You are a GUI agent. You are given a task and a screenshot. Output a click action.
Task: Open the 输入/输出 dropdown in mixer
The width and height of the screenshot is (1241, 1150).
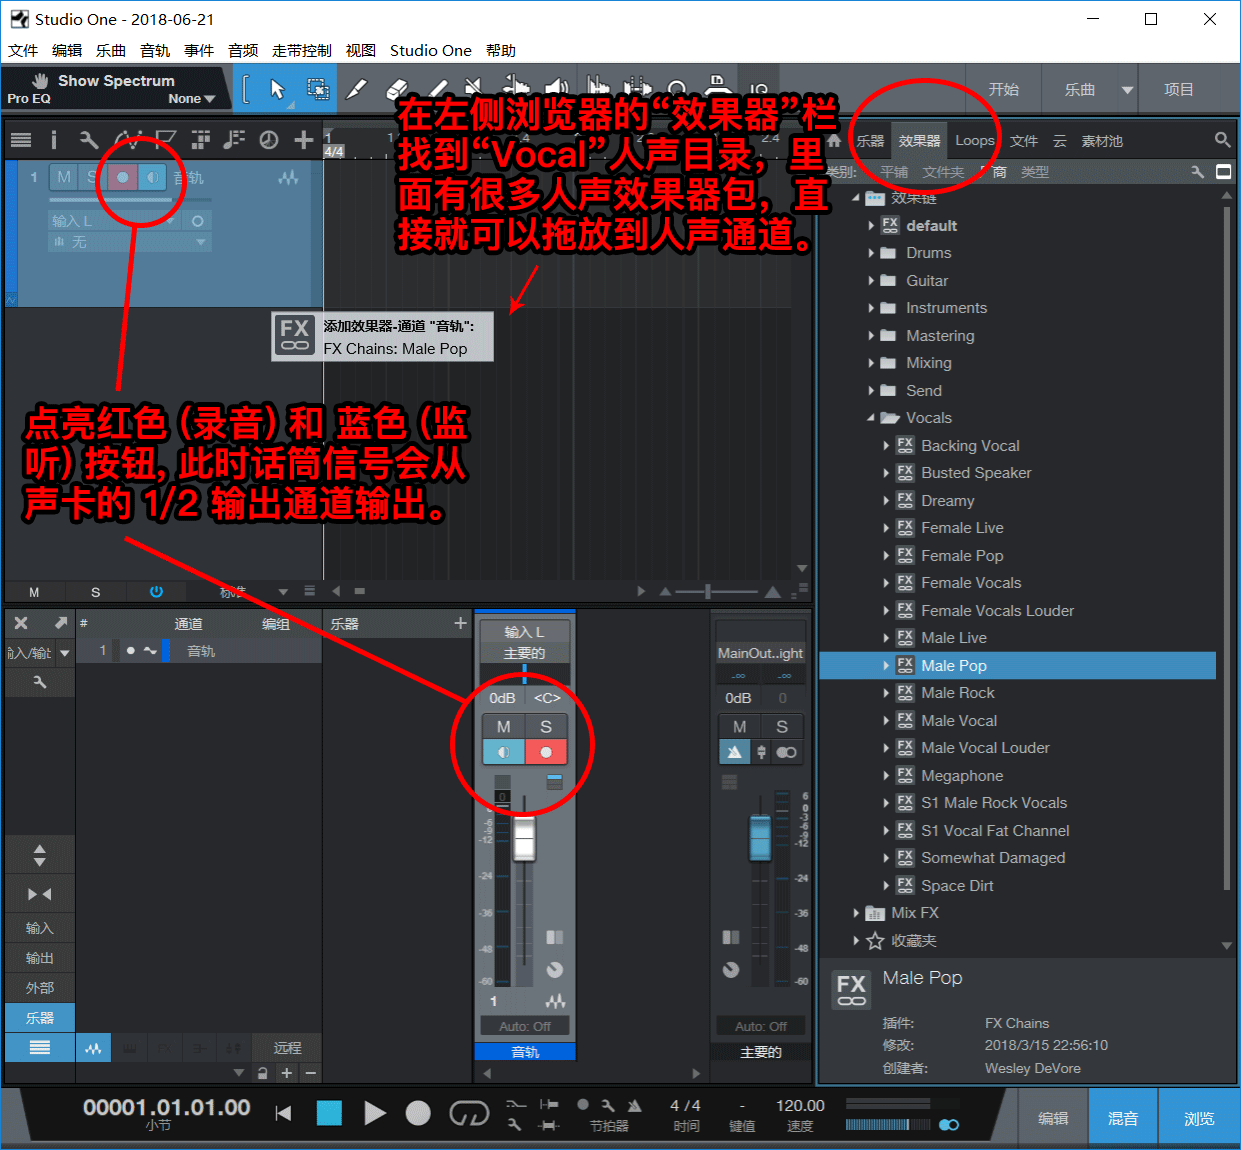pyautogui.click(x=65, y=653)
